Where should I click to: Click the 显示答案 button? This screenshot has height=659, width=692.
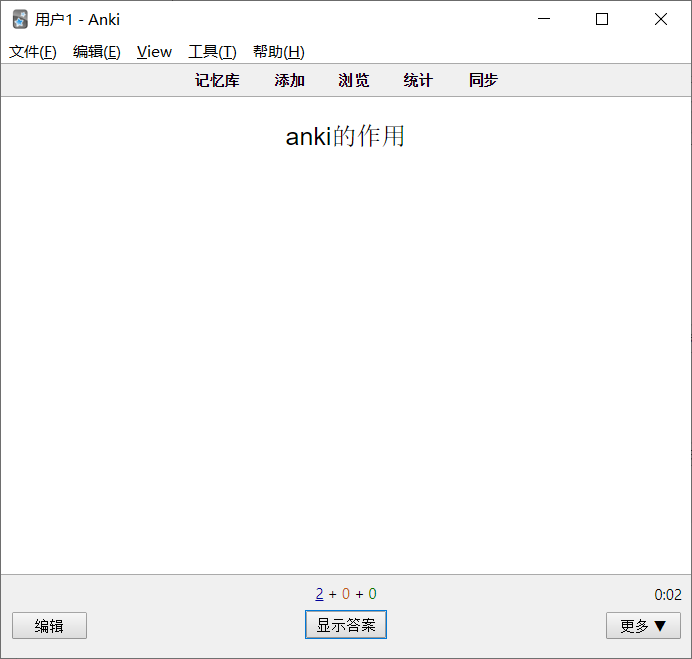tap(346, 625)
